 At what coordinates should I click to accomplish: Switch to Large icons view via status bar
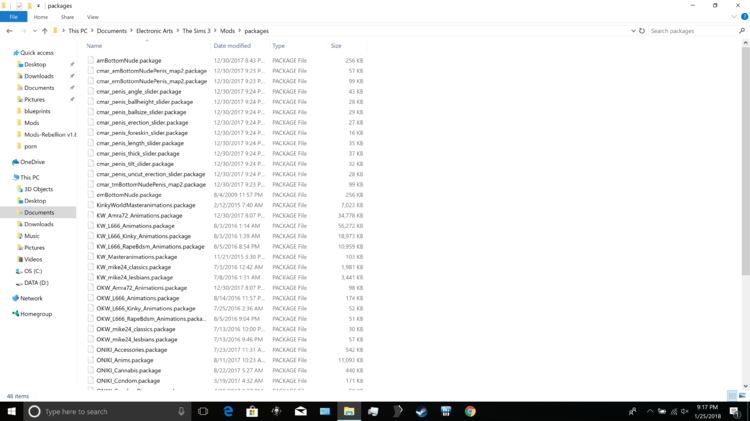pyautogui.click(x=742, y=396)
